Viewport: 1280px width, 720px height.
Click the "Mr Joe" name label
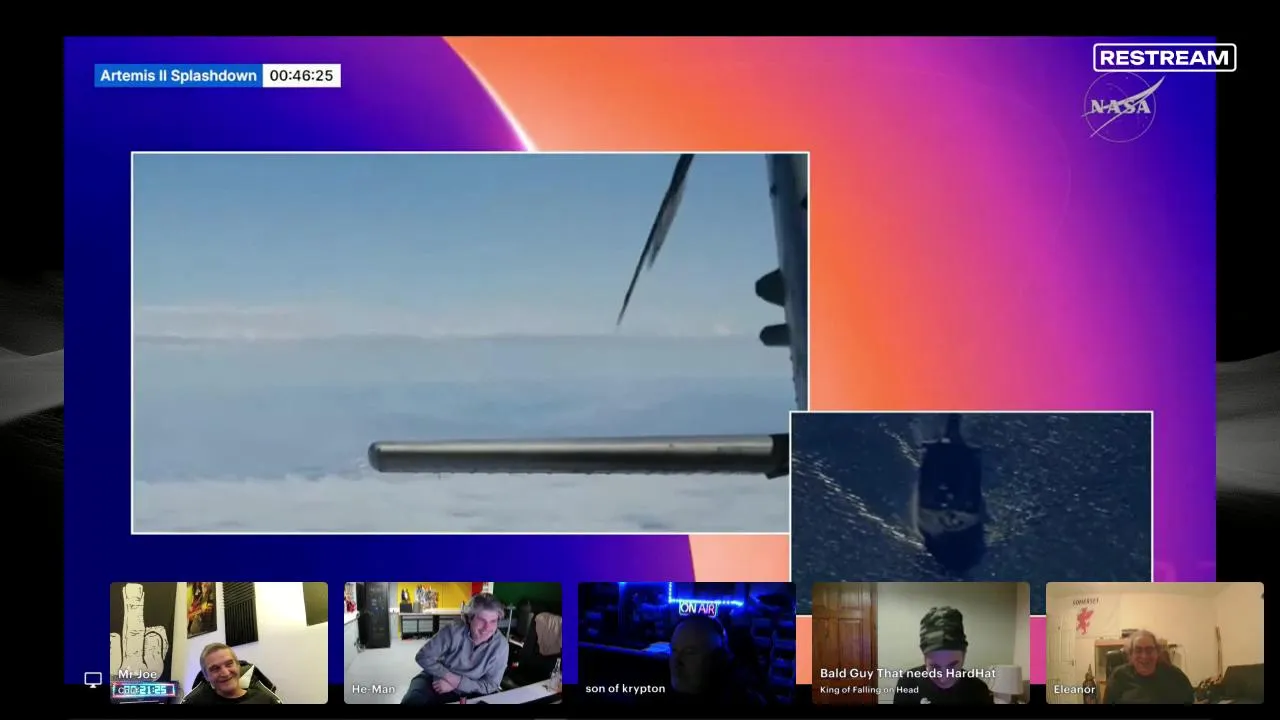[137, 674]
